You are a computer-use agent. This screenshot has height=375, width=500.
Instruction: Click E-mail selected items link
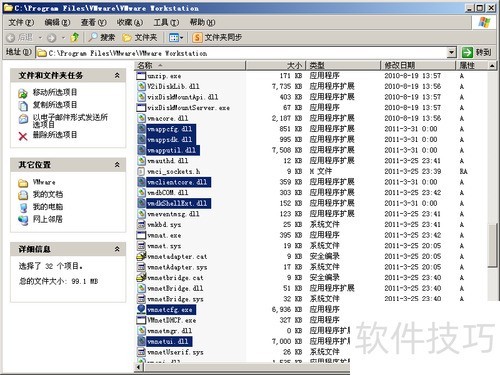pyautogui.click(x=70, y=121)
